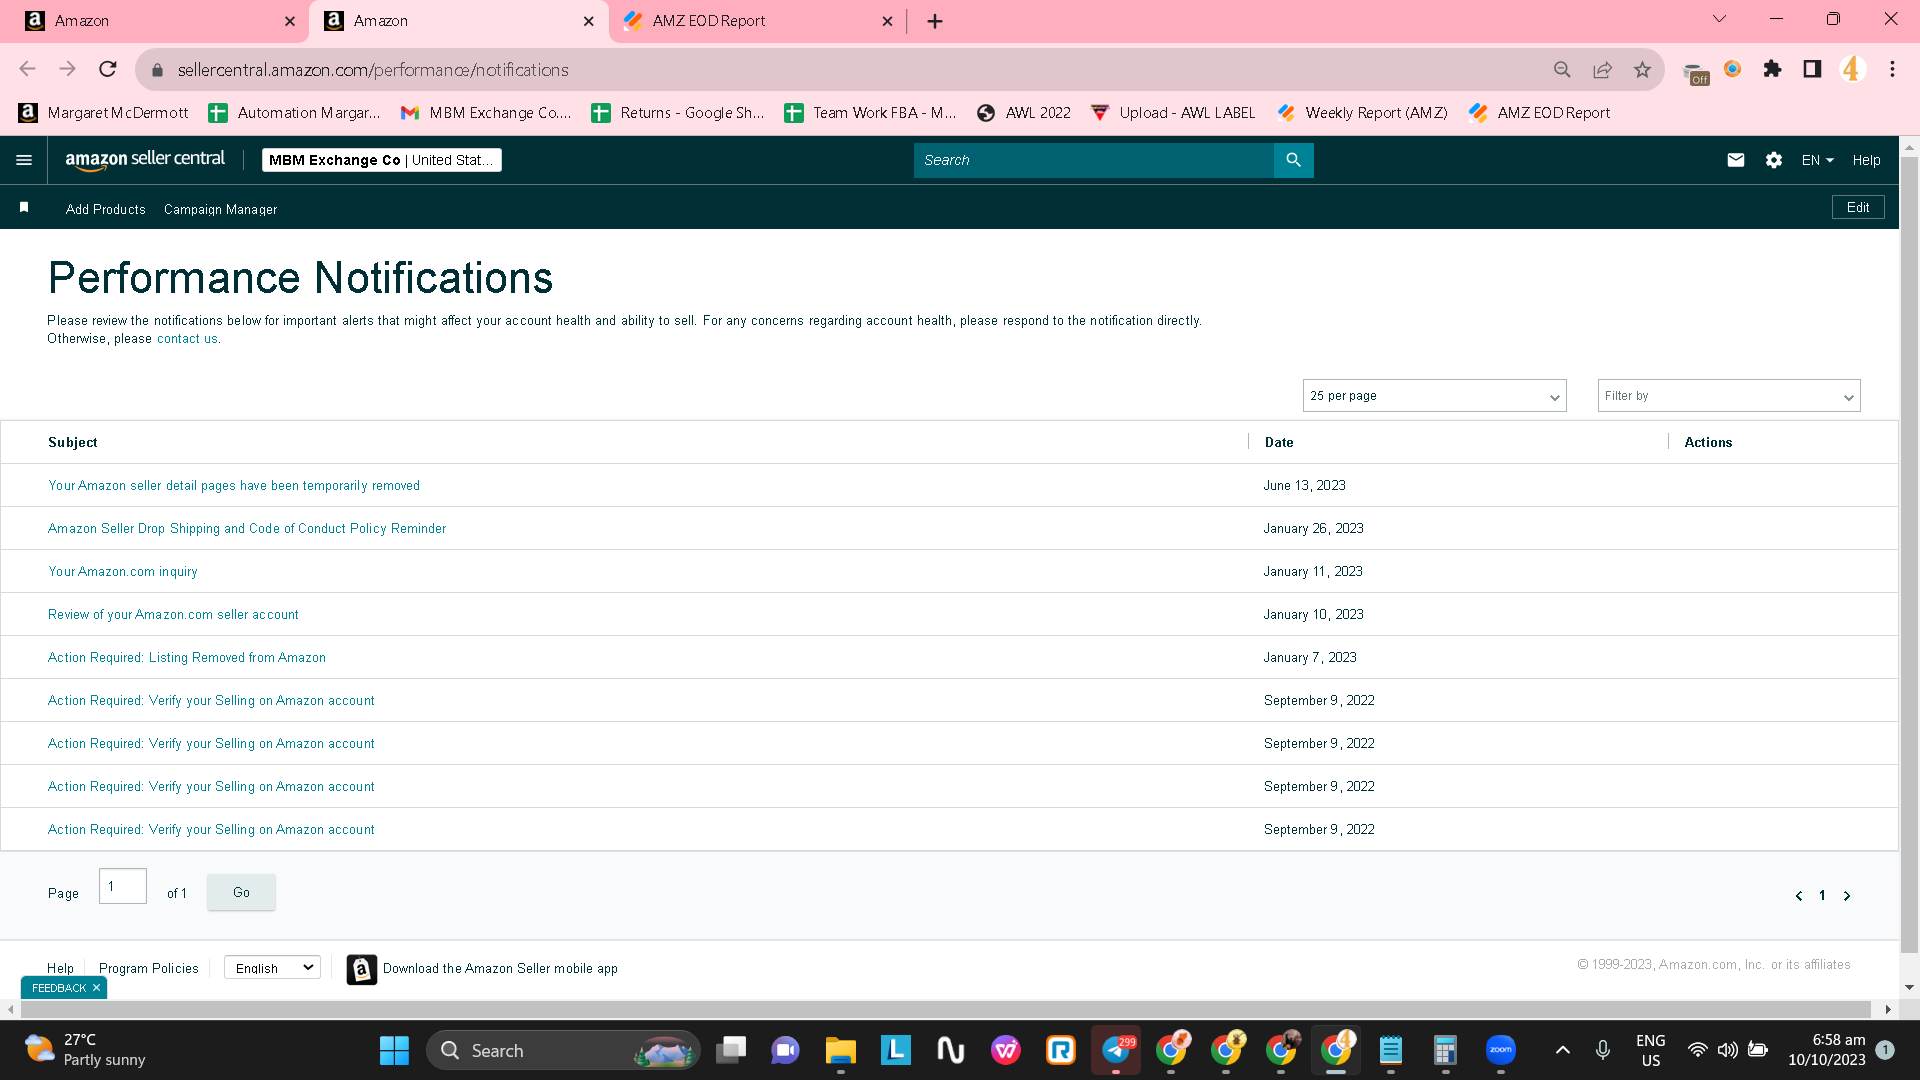Switch to the AMZ EOD Report tab
1920x1080 pixels.
pyautogui.click(x=757, y=21)
